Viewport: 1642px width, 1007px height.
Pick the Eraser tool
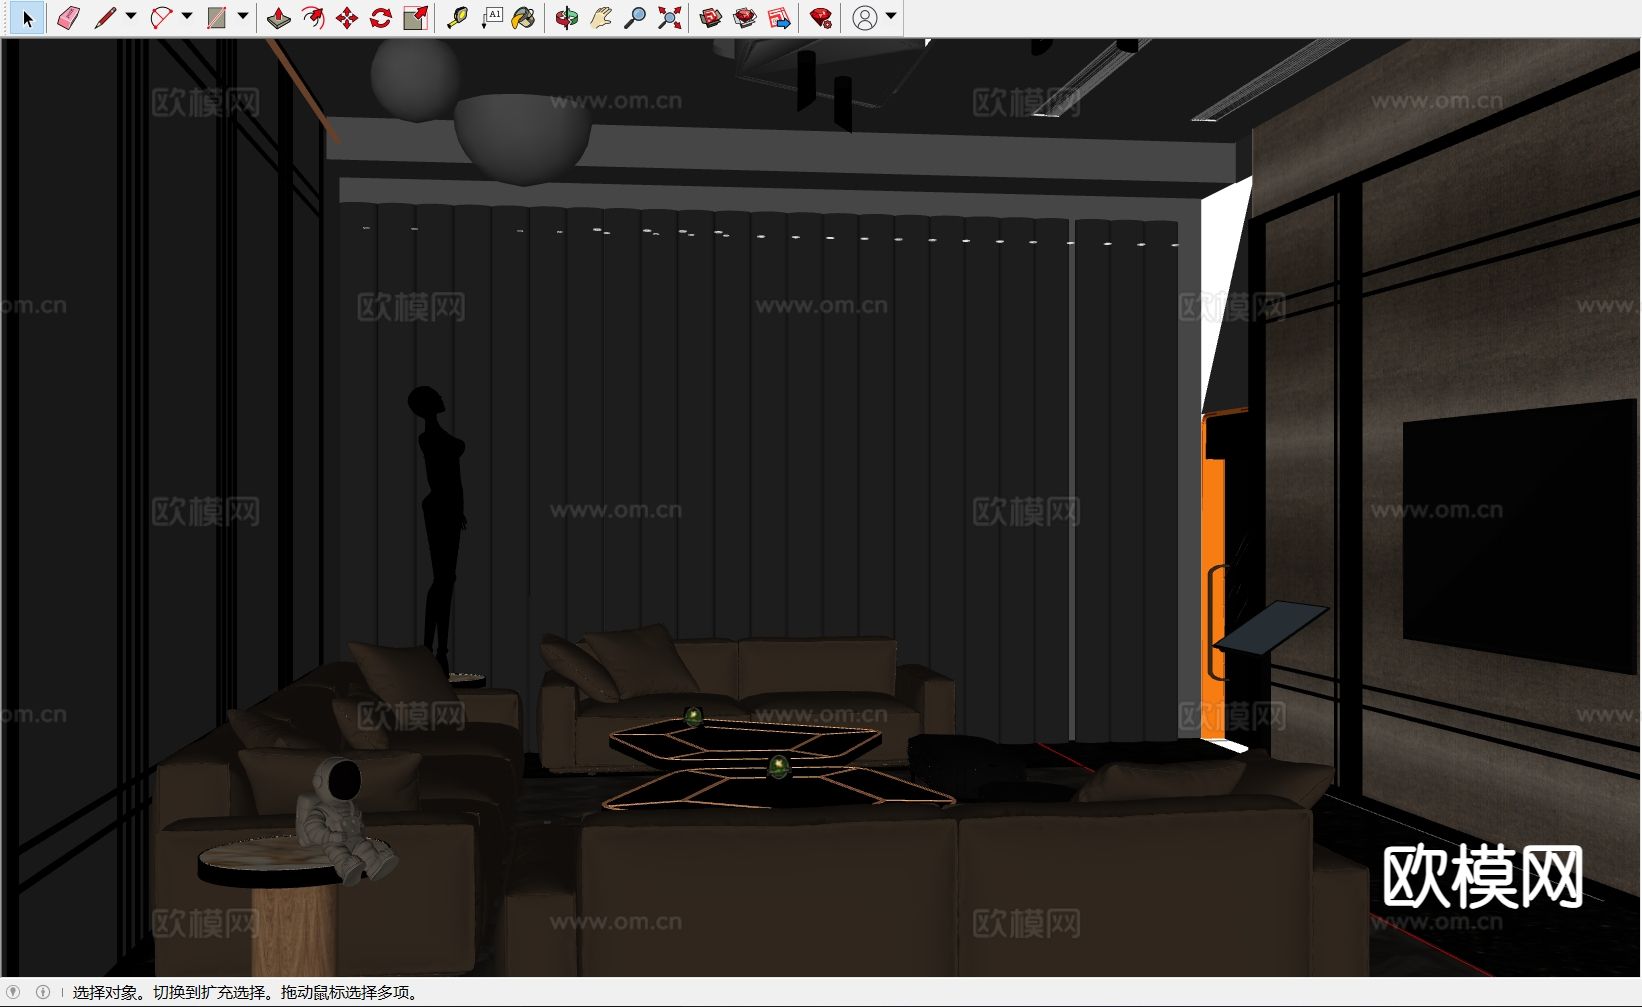(68, 18)
